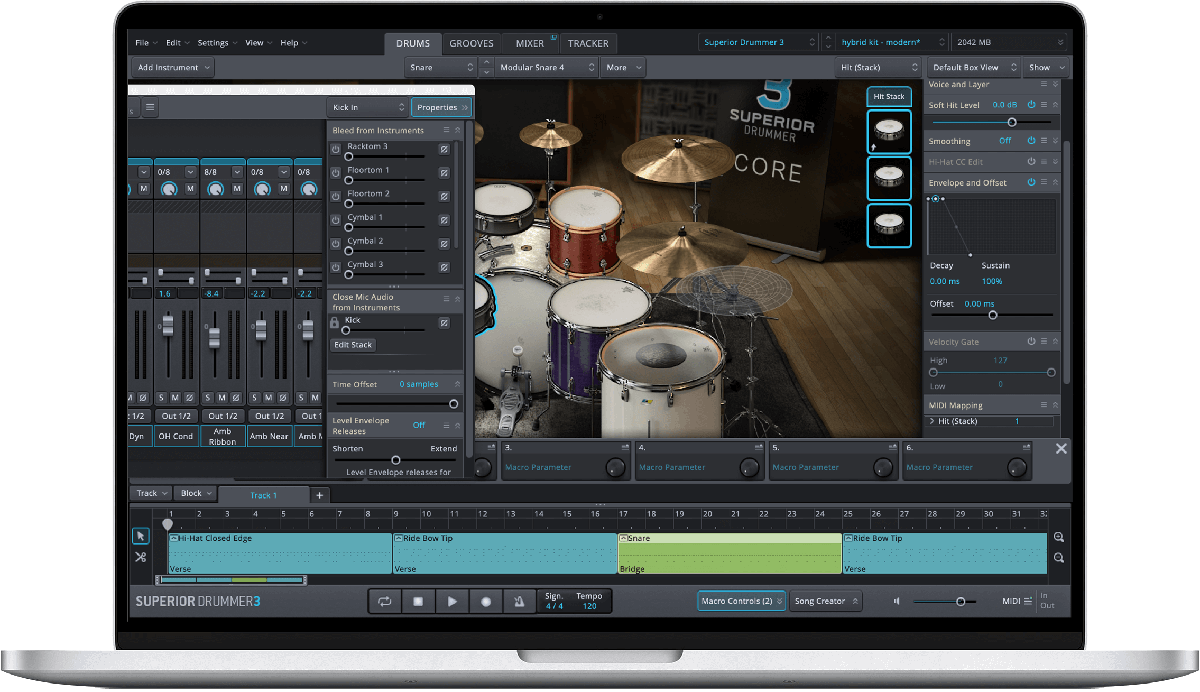
Task: Enable the Velocity Gate power button
Action: pos(1031,342)
